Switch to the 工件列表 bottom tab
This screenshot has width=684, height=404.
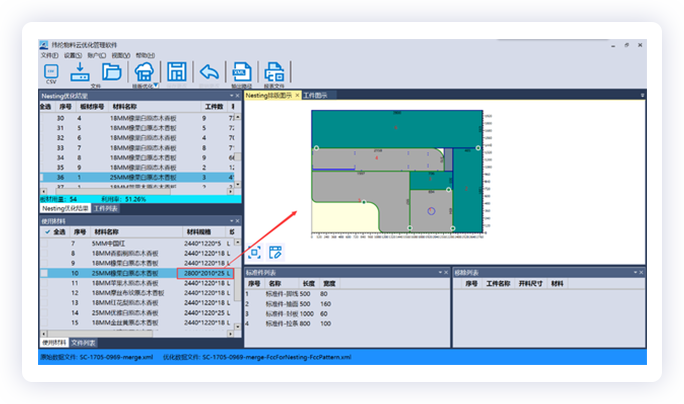tap(106, 209)
